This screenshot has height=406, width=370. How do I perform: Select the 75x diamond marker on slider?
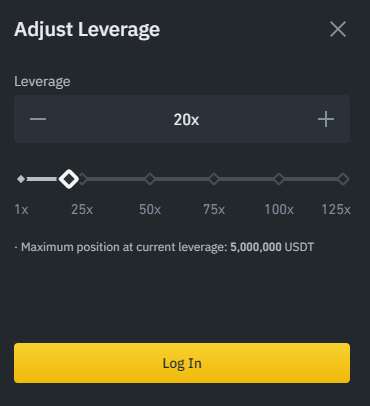pos(214,179)
